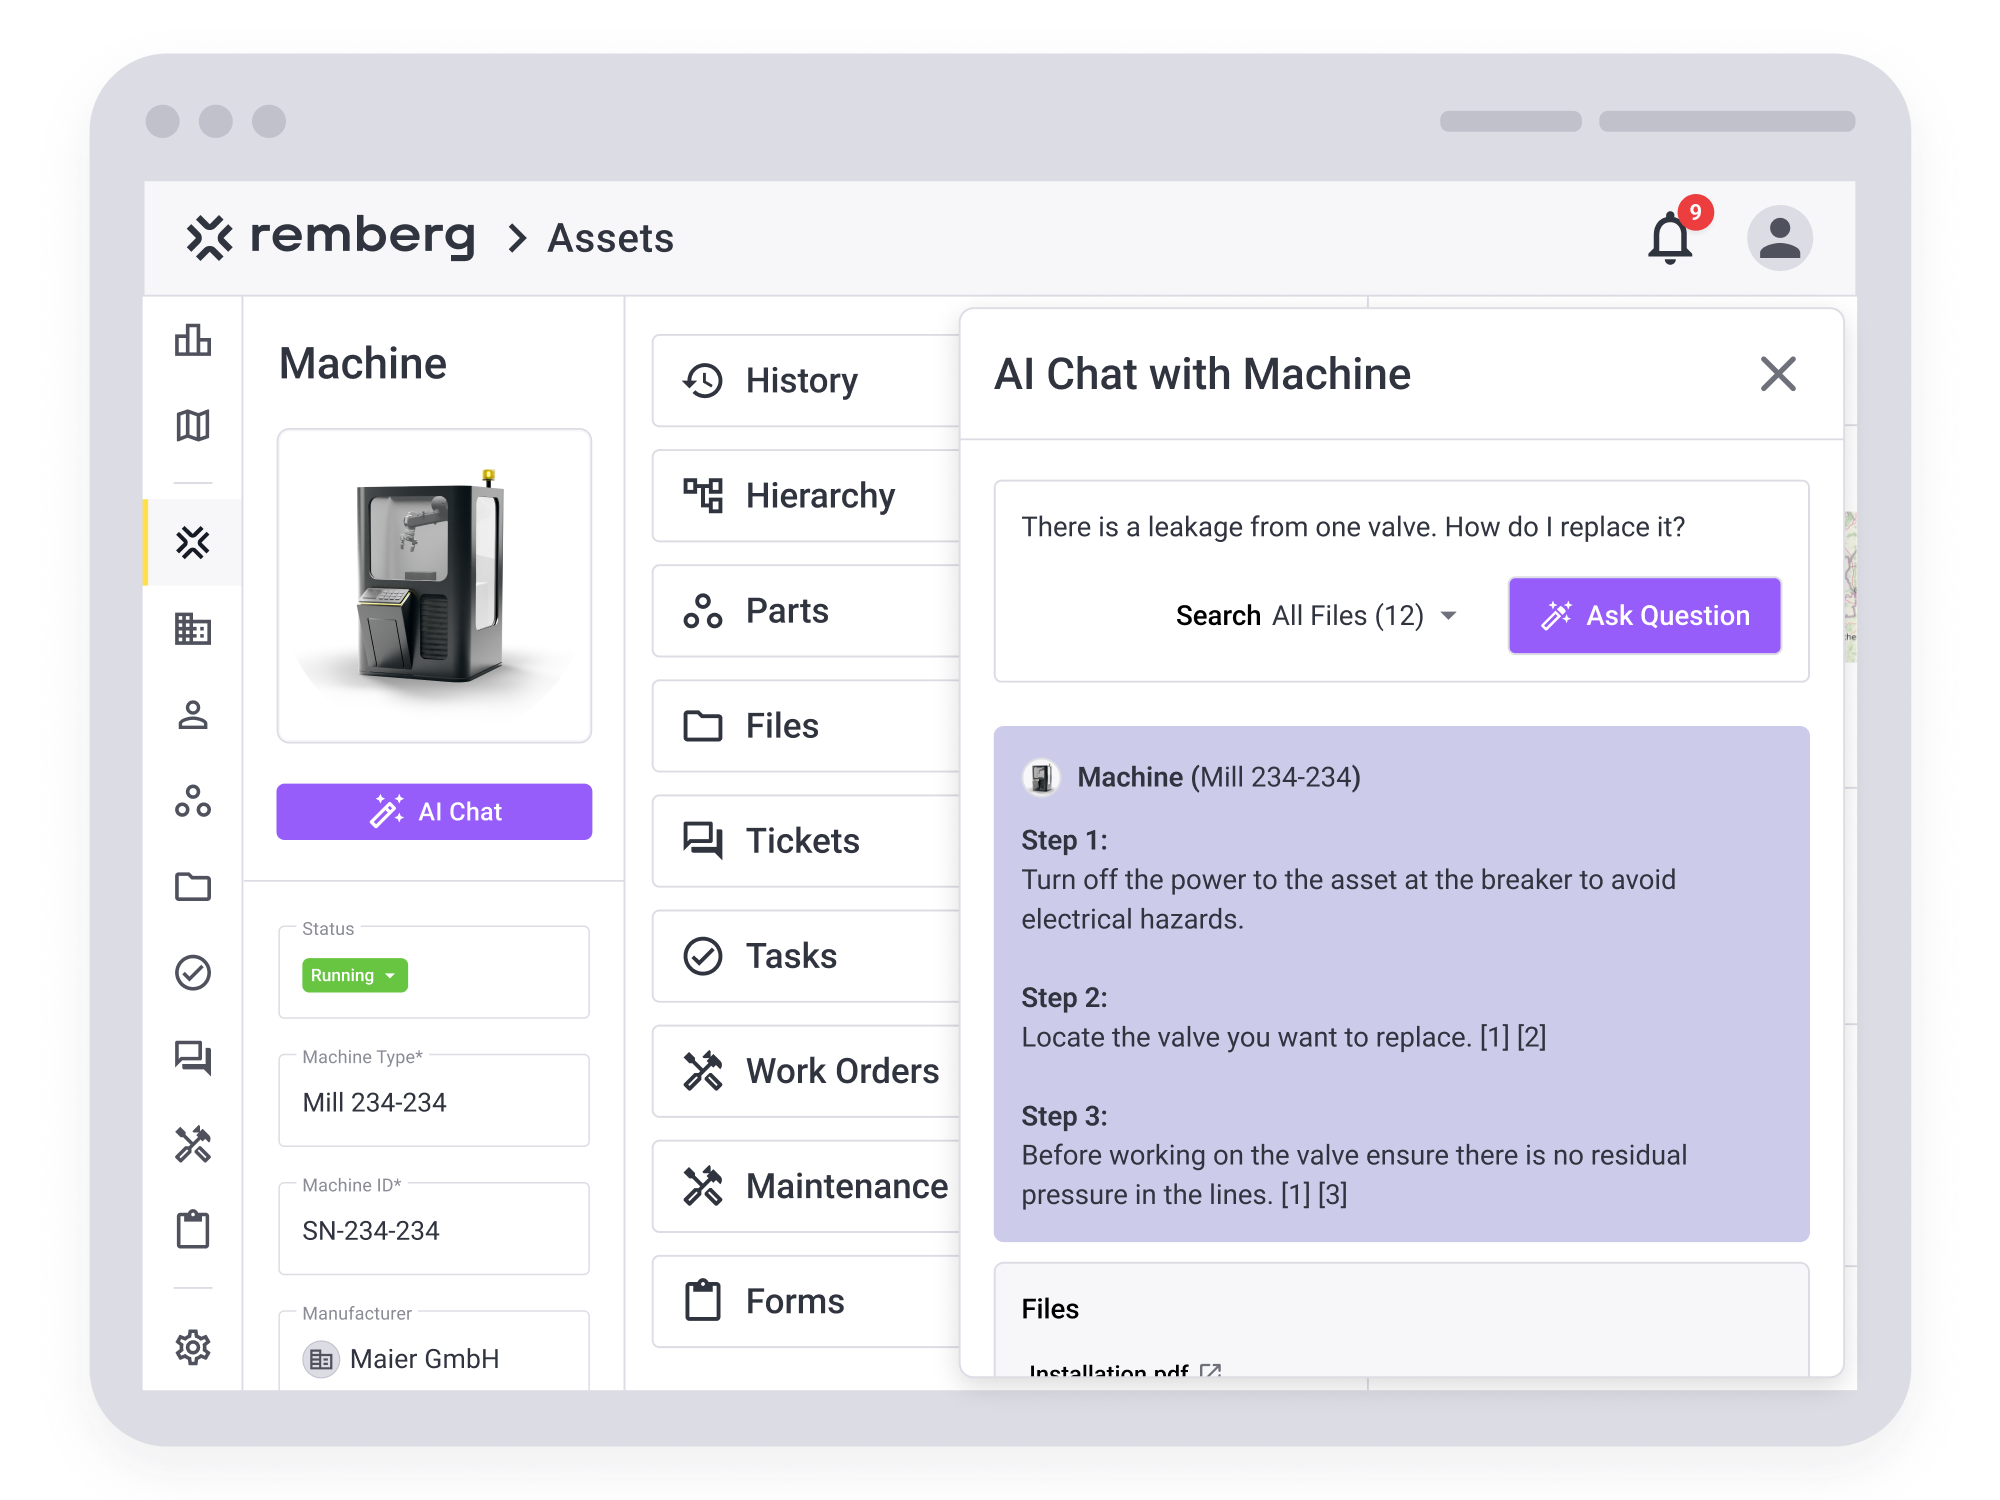The width and height of the screenshot is (2000, 1500).
Task: Open the Work Orders tools icon in the sidebar
Action: (x=193, y=1140)
